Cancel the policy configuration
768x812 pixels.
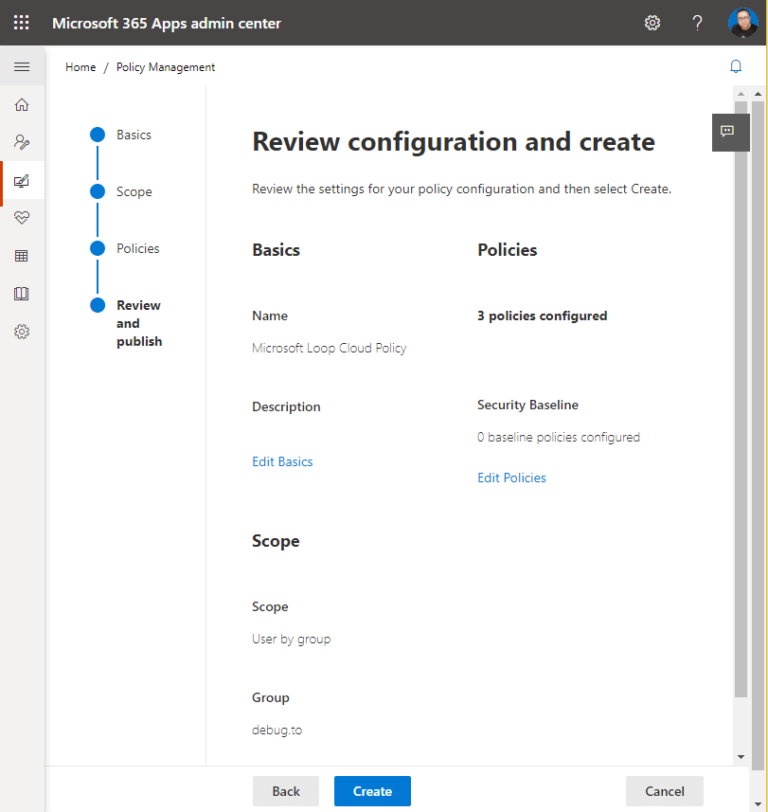tap(664, 791)
